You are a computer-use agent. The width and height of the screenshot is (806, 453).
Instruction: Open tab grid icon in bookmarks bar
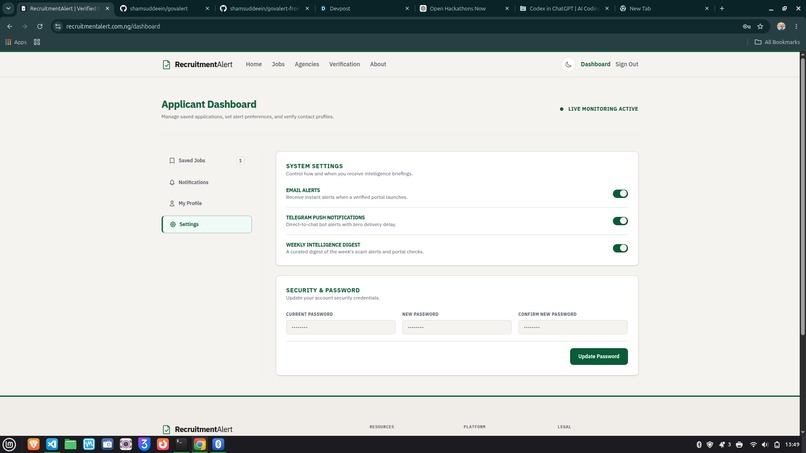tap(37, 42)
